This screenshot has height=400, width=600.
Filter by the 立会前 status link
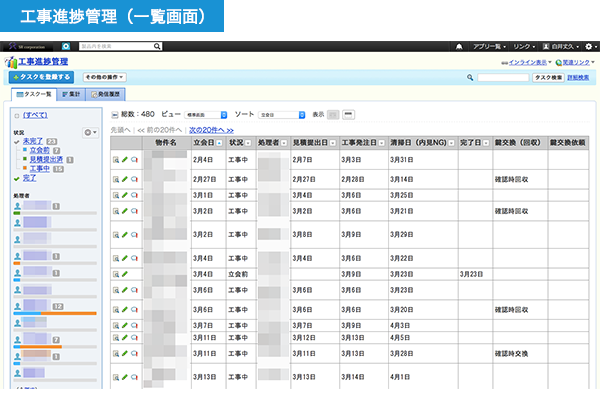pos(40,150)
